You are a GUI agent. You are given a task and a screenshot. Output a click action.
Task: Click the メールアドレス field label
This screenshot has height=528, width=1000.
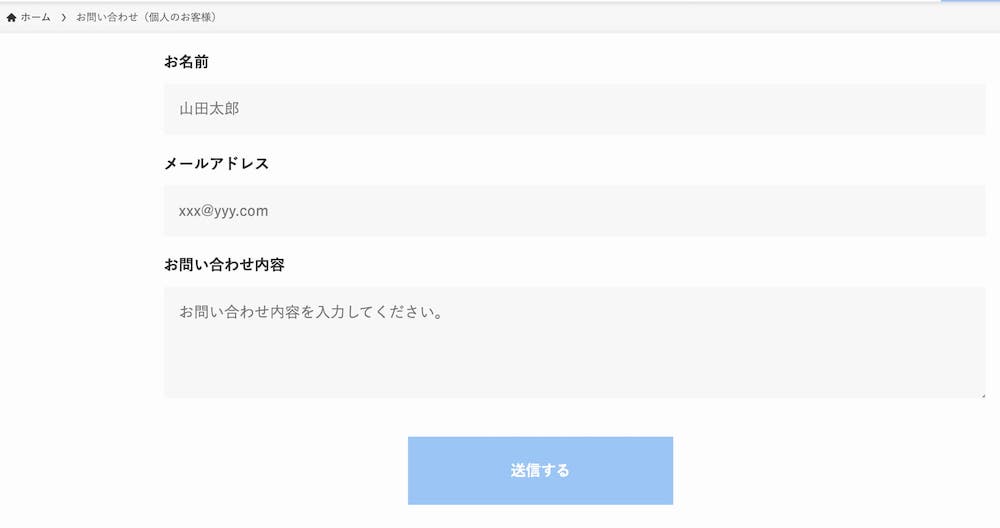(217, 163)
